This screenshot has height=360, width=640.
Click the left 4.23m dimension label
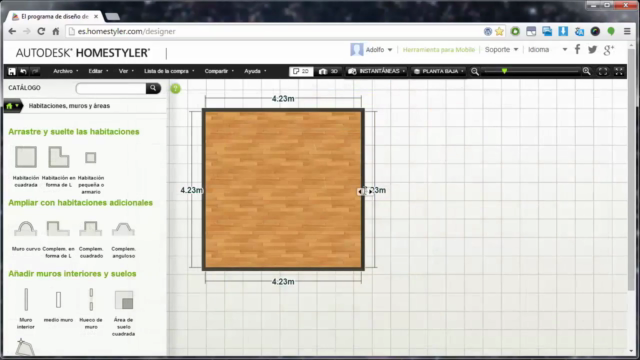(191, 190)
